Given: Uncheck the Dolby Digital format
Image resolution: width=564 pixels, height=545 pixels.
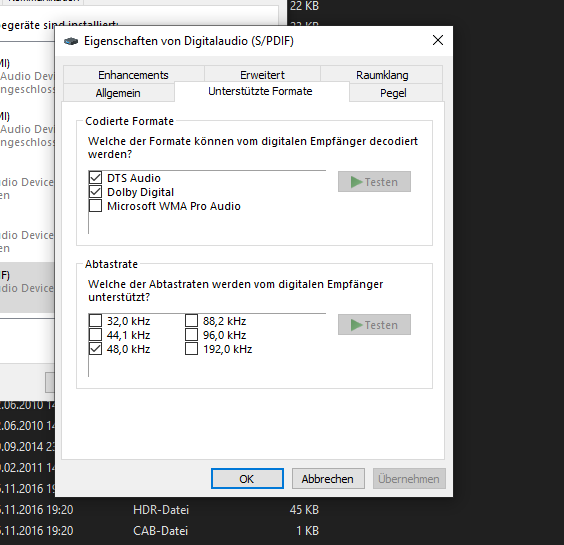Looking at the screenshot, I should pos(95,192).
